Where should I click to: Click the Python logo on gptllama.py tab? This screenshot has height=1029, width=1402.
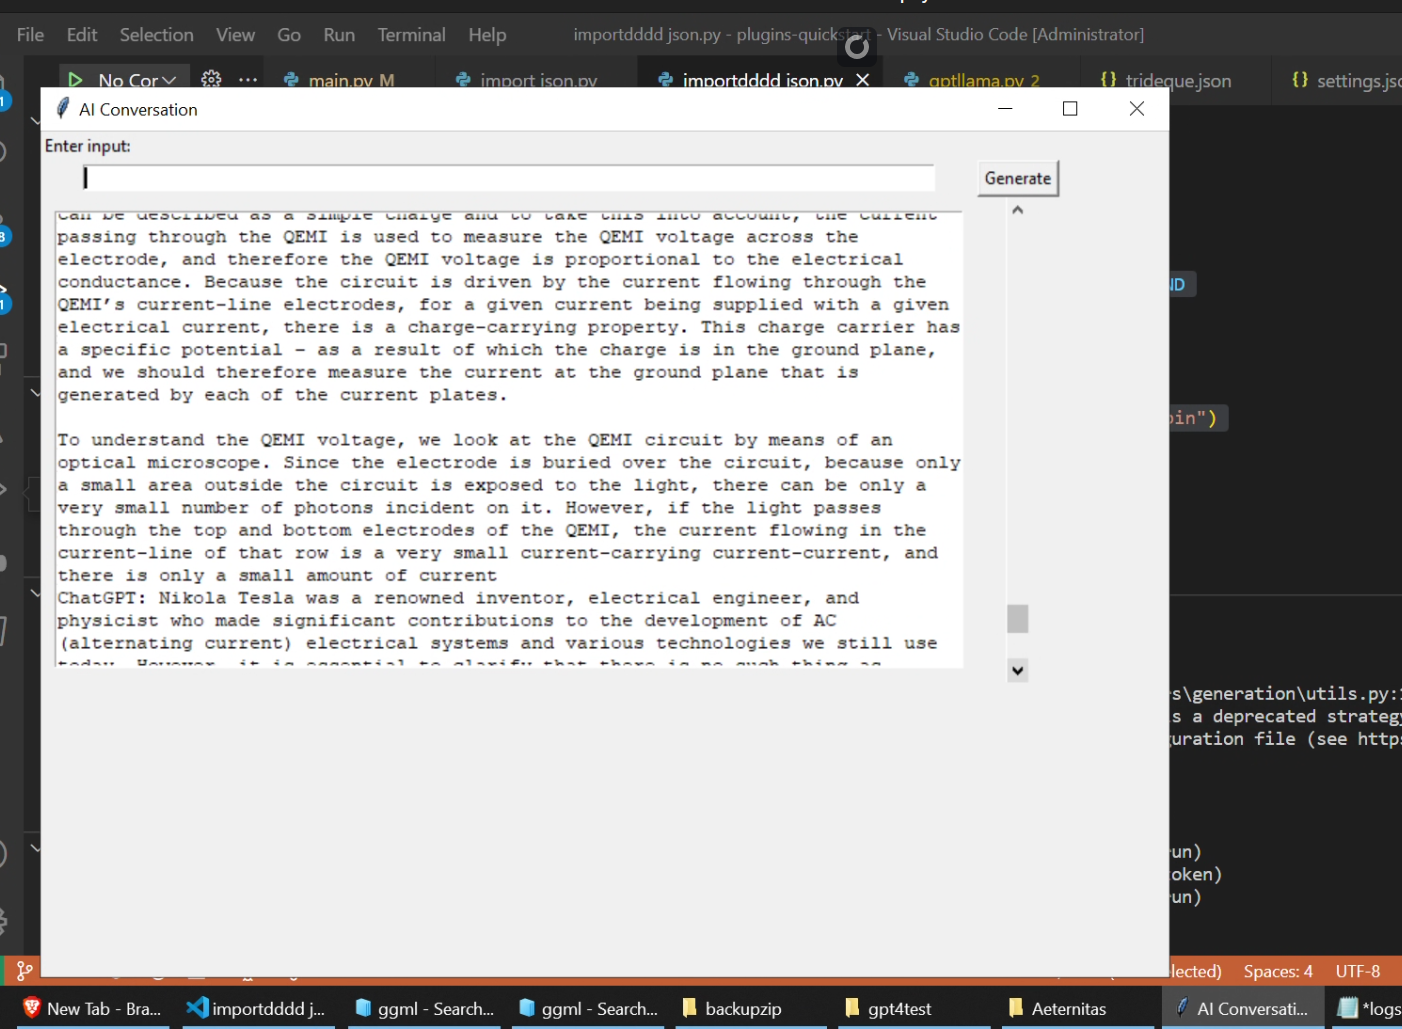tap(910, 80)
